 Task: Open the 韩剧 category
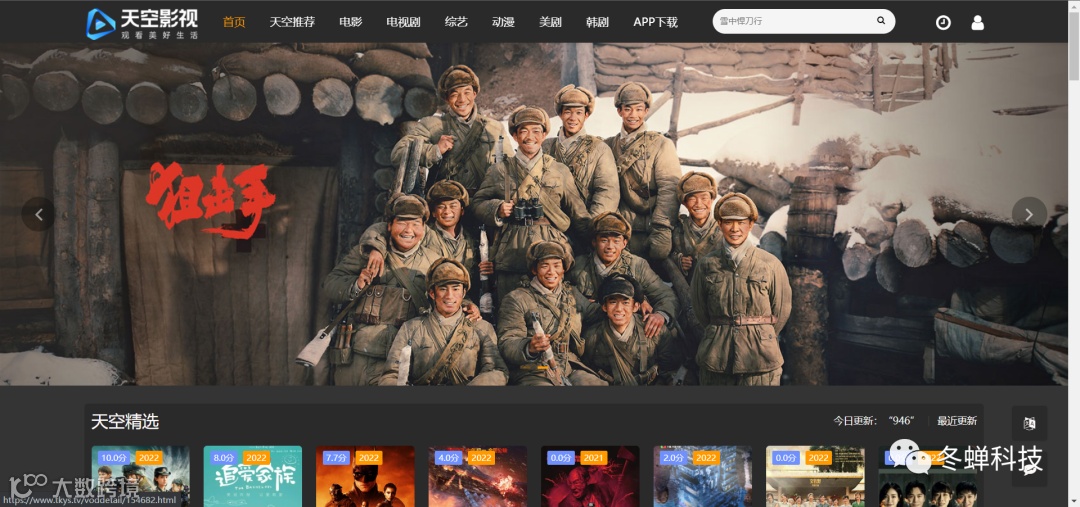coord(597,22)
